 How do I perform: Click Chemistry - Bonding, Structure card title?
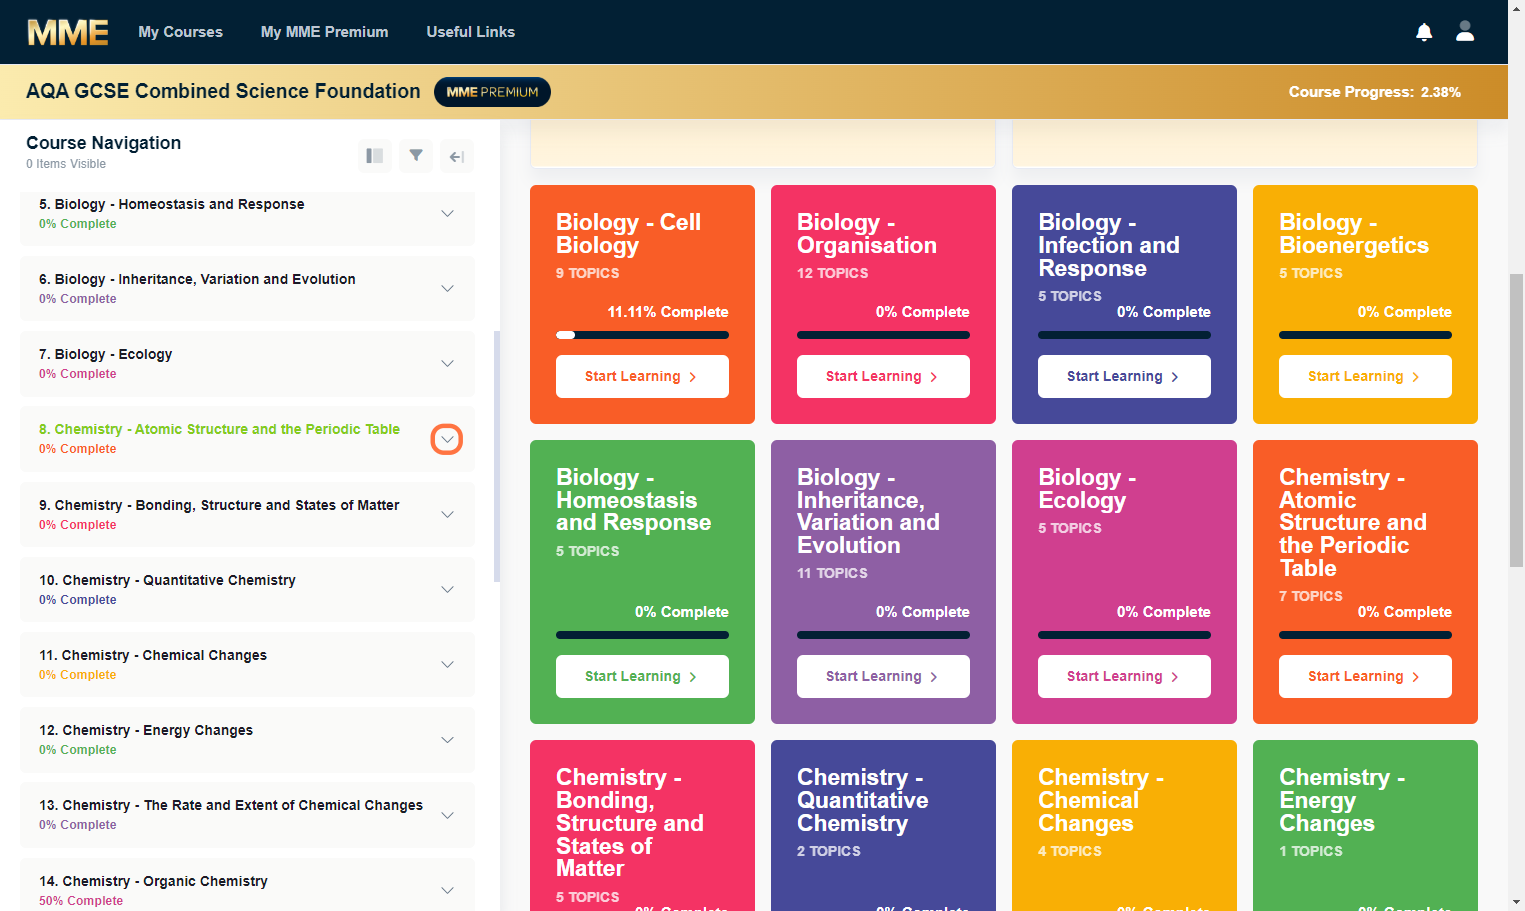[630, 823]
